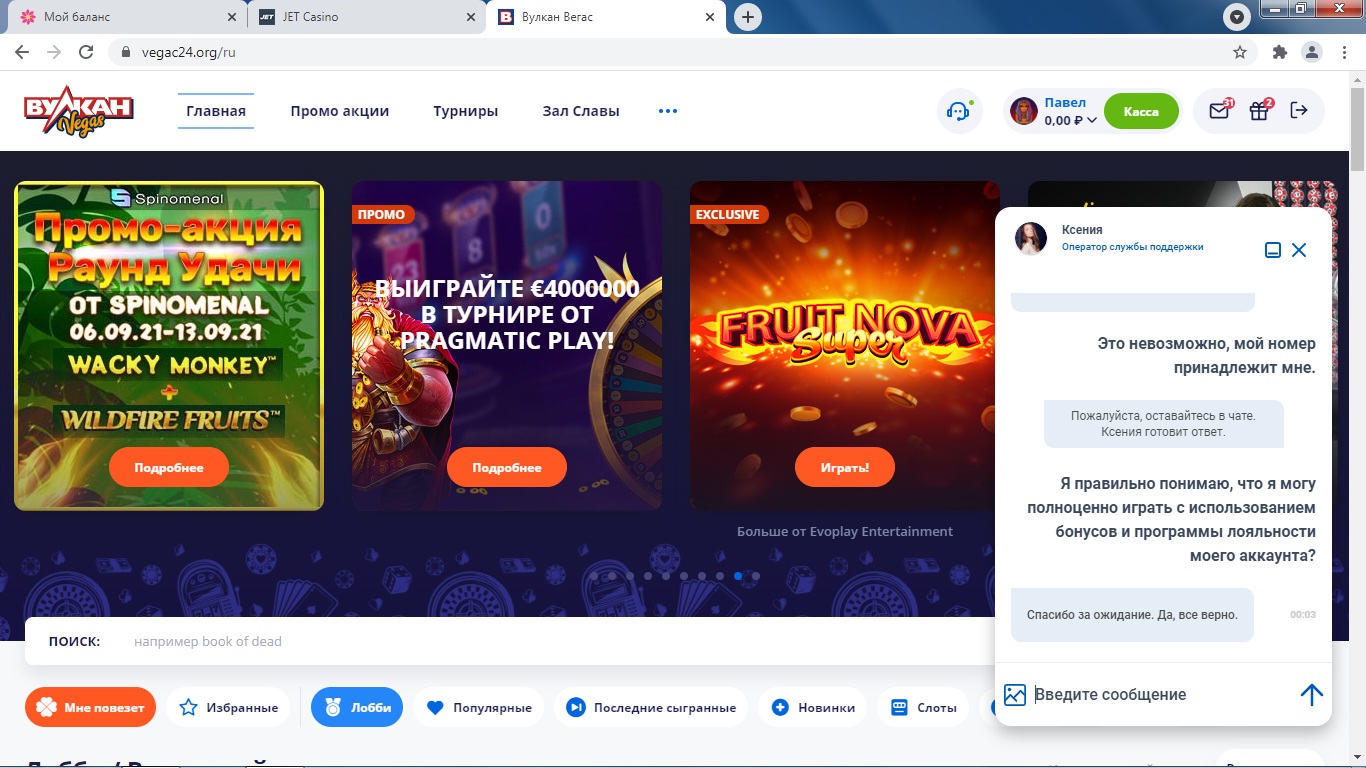The height and width of the screenshot is (768, 1366).
Task: Click Подробнее on the Spinomenal banner
Action: coord(169,467)
